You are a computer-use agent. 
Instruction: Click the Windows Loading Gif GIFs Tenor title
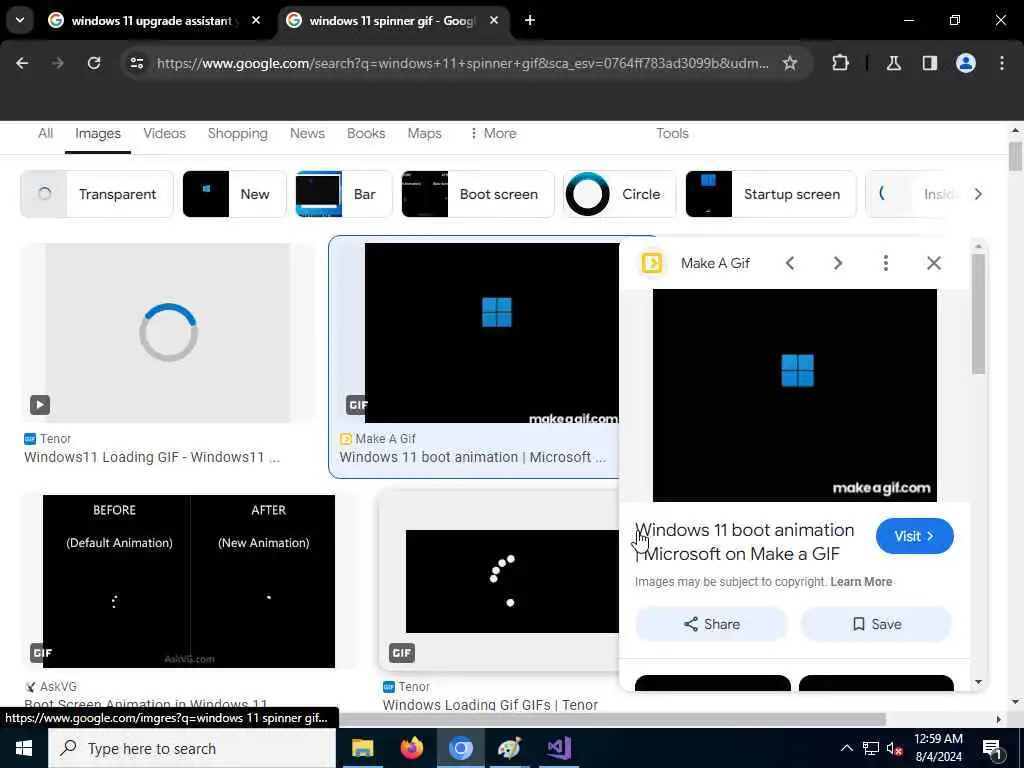click(x=490, y=705)
